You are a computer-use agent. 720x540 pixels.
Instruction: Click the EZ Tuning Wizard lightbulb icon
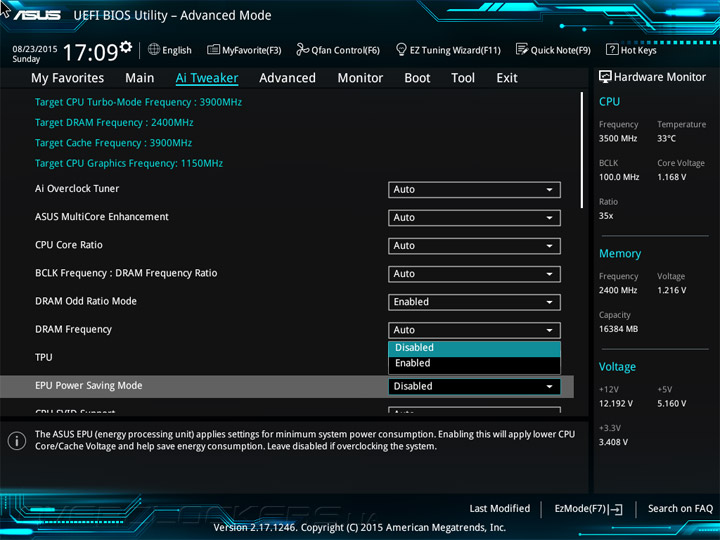(401, 49)
